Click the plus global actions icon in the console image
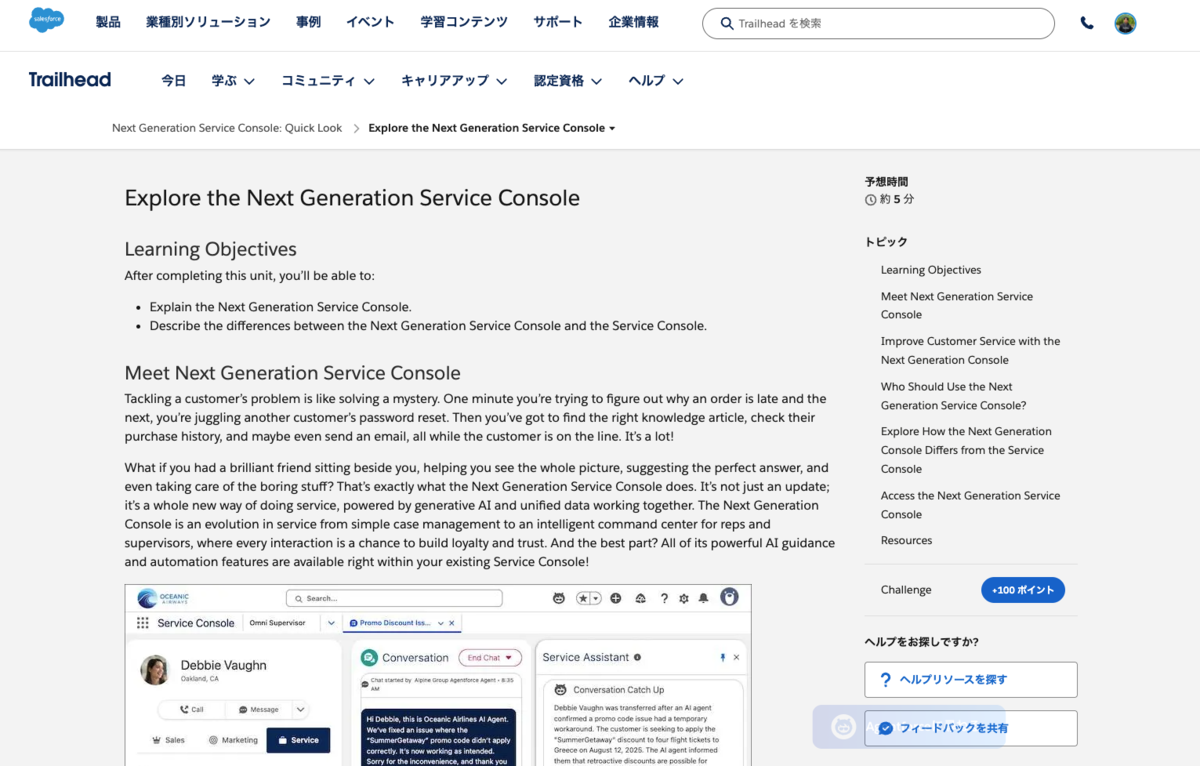This screenshot has height=766, width=1200. (x=615, y=598)
